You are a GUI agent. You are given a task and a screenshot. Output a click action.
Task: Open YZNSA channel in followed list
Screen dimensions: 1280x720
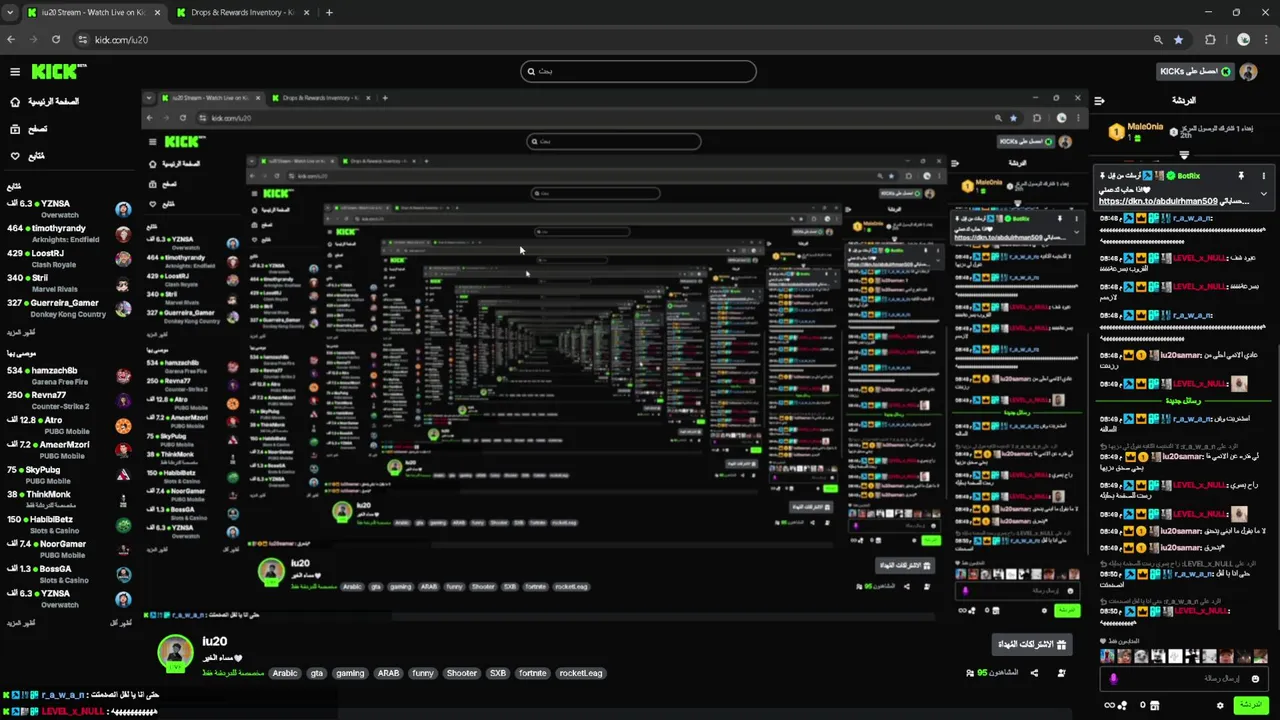pyautogui.click(x=68, y=209)
